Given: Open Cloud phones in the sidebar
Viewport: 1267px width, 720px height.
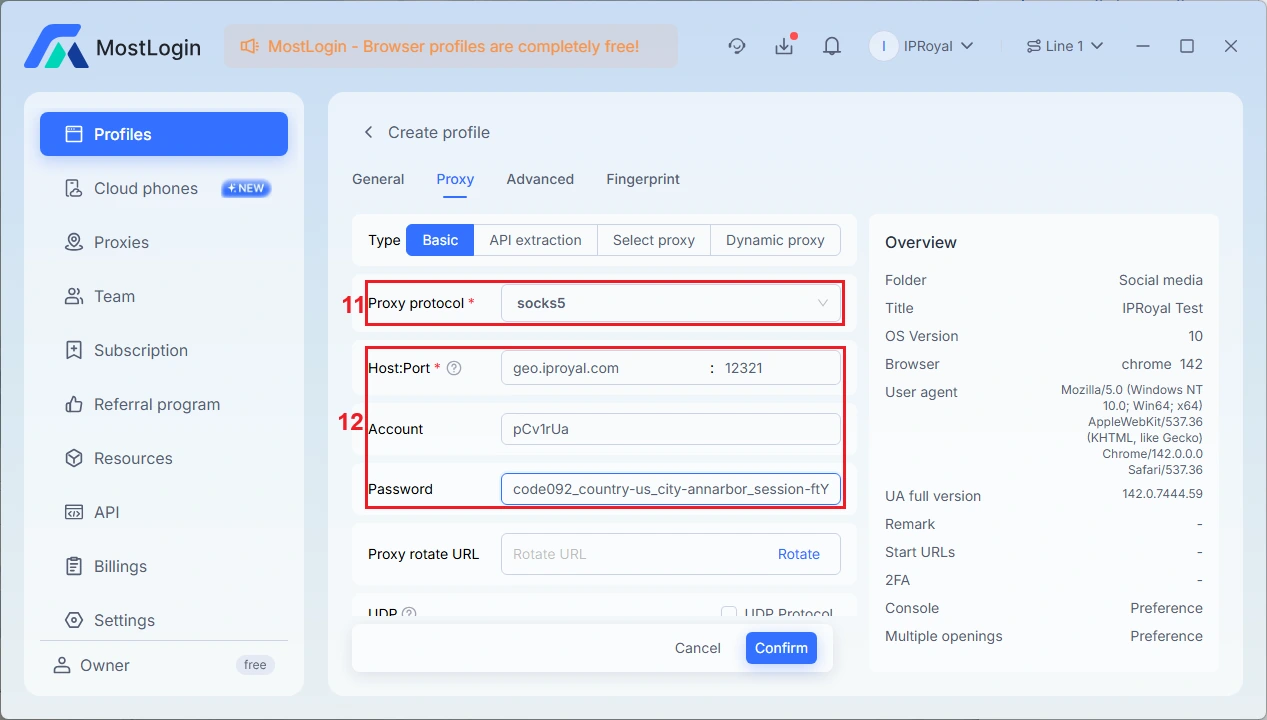Looking at the screenshot, I should coord(164,188).
